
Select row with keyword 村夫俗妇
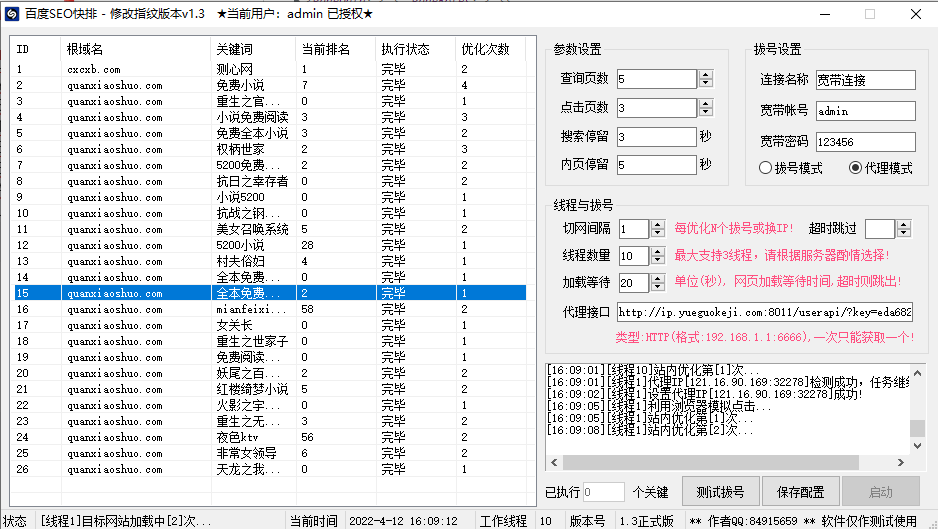(269, 262)
